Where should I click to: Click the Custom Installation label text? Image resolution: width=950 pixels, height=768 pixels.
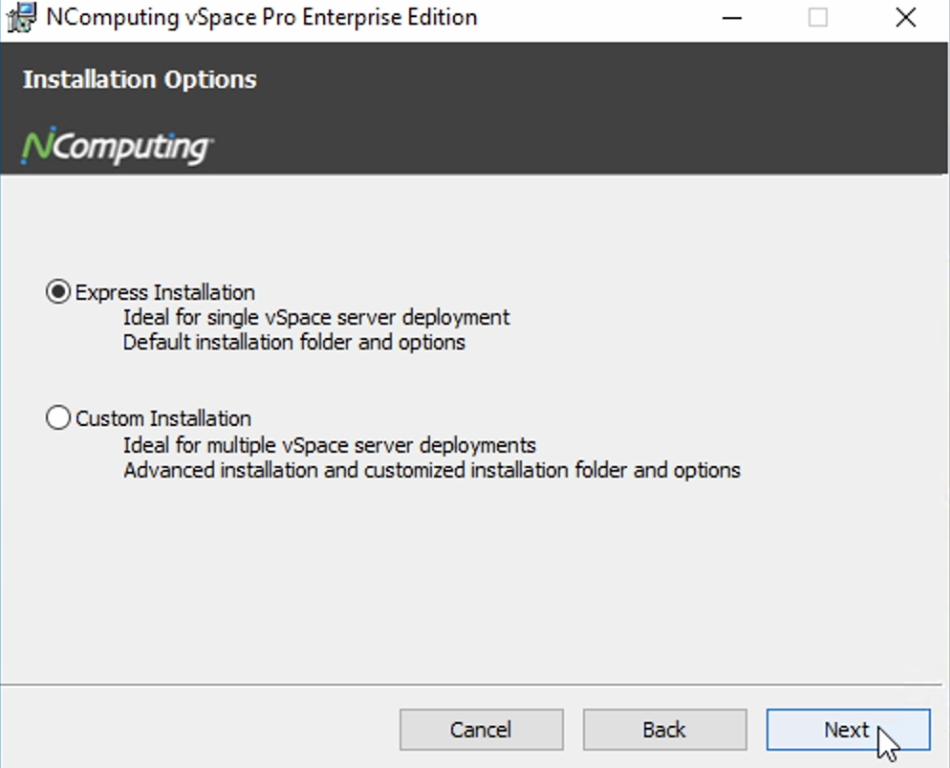pos(163,419)
